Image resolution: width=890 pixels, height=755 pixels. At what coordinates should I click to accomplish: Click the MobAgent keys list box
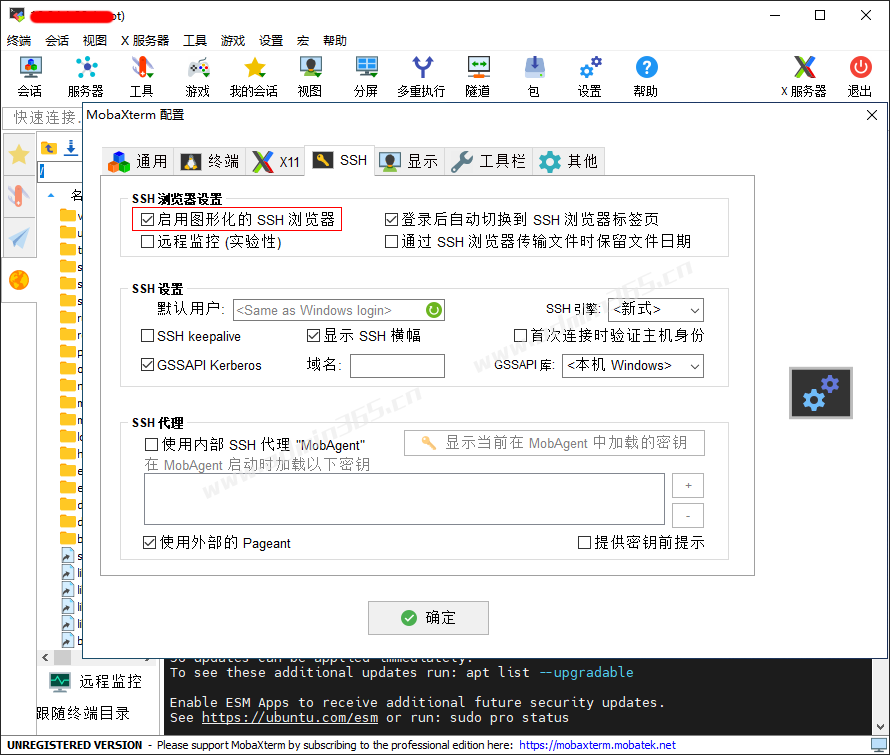pyautogui.click(x=404, y=499)
